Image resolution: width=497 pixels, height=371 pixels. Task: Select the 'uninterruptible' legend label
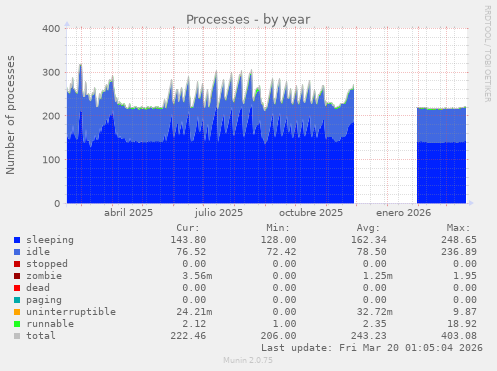tap(71, 312)
